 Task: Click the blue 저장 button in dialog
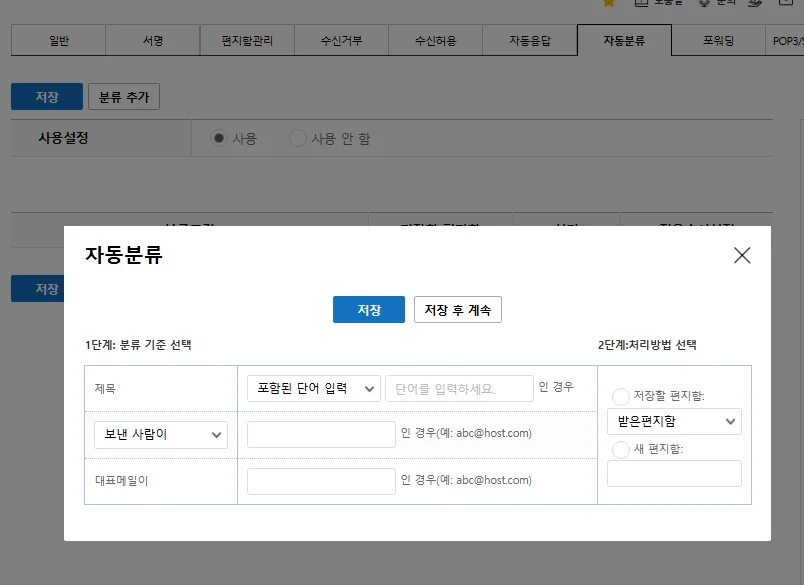[369, 310]
